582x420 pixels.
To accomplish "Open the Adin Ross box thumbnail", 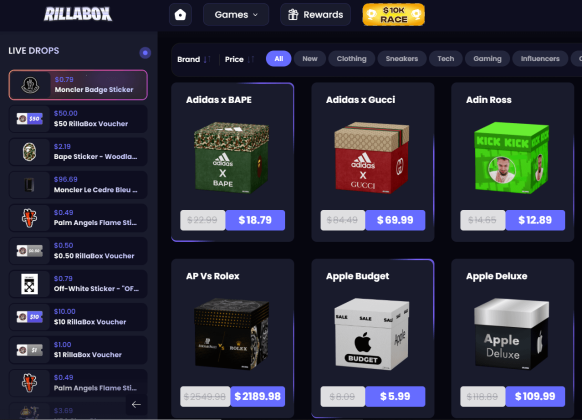I will click(512, 158).
